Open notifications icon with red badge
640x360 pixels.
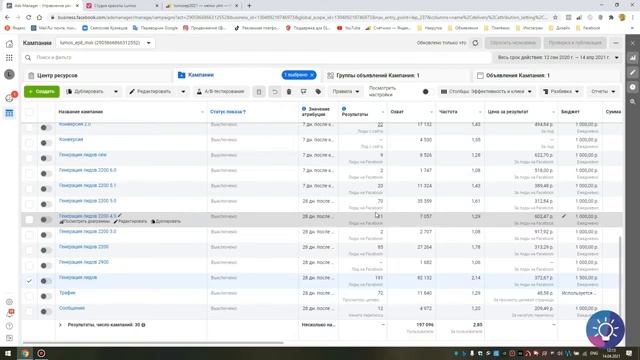coord(10,97)
